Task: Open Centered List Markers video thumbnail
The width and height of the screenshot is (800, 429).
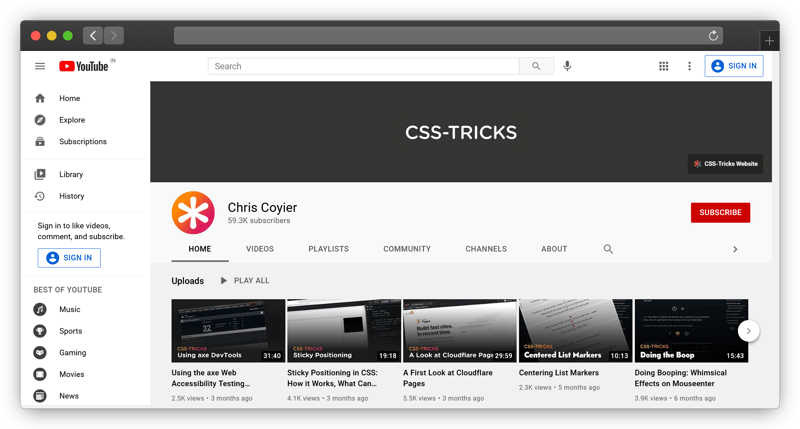Action: 576,331
